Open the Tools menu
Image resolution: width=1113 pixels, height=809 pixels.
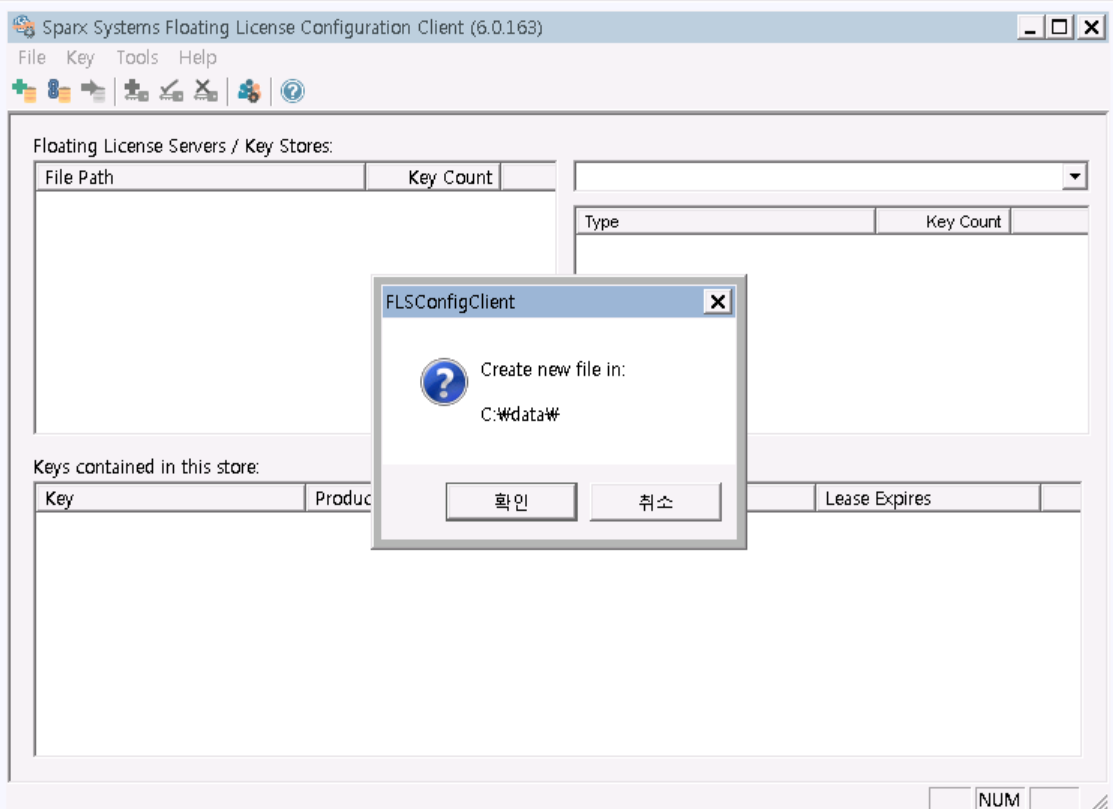137,57
